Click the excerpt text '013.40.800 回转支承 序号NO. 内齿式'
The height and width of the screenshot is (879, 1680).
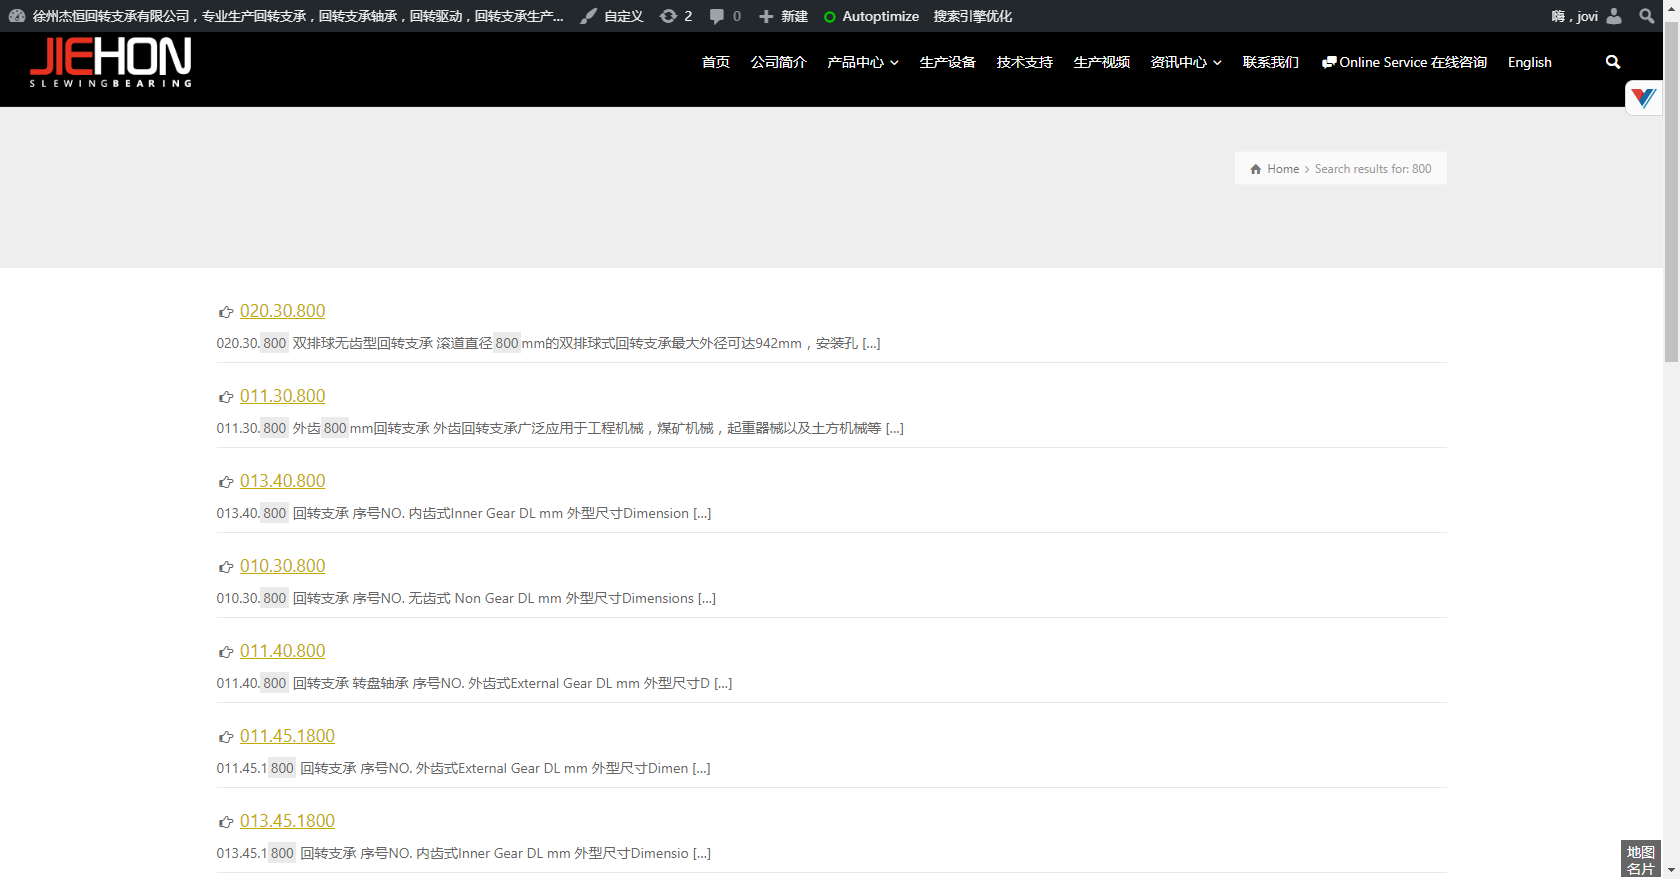click(x=333, y=513)
